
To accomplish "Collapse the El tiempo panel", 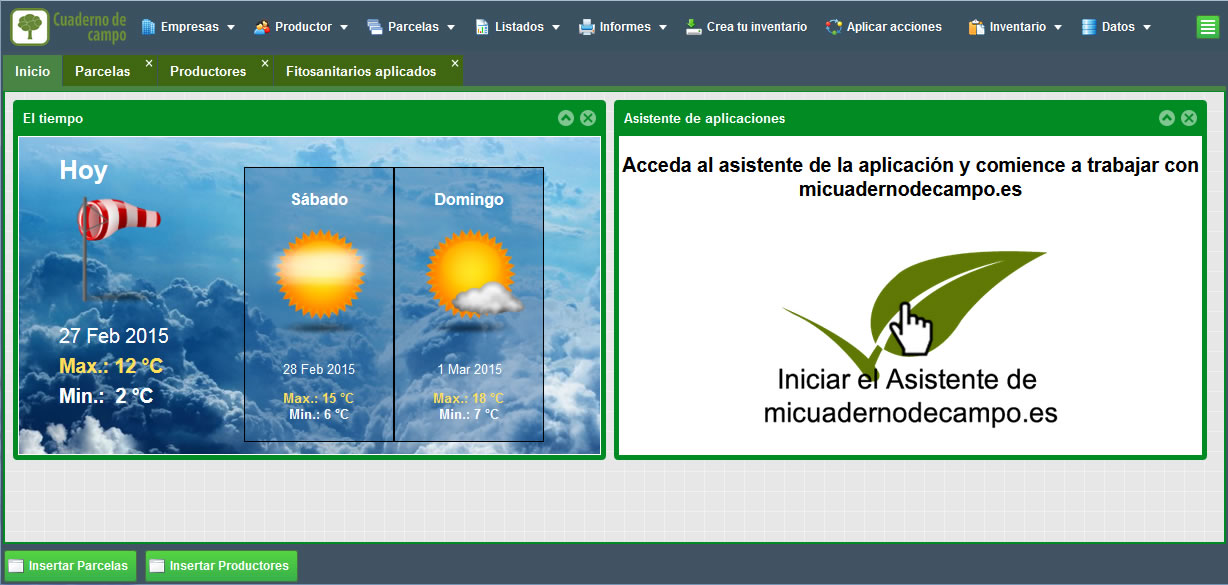I will click(566, 118).
